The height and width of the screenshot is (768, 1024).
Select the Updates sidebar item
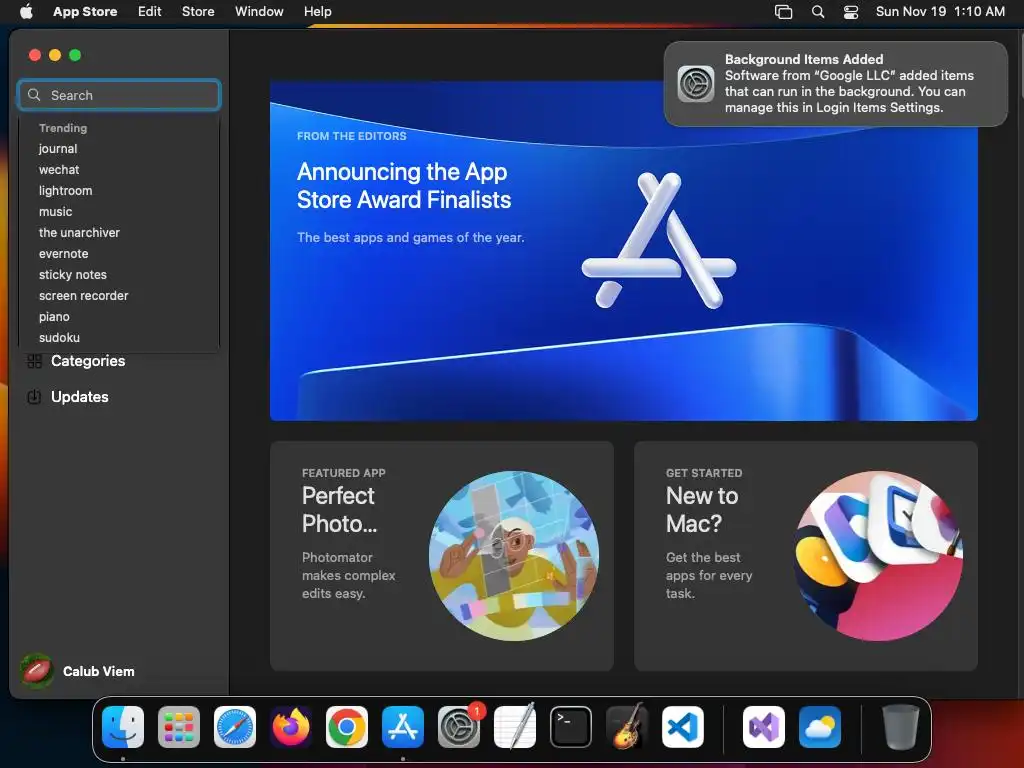(x=119, y=396)
